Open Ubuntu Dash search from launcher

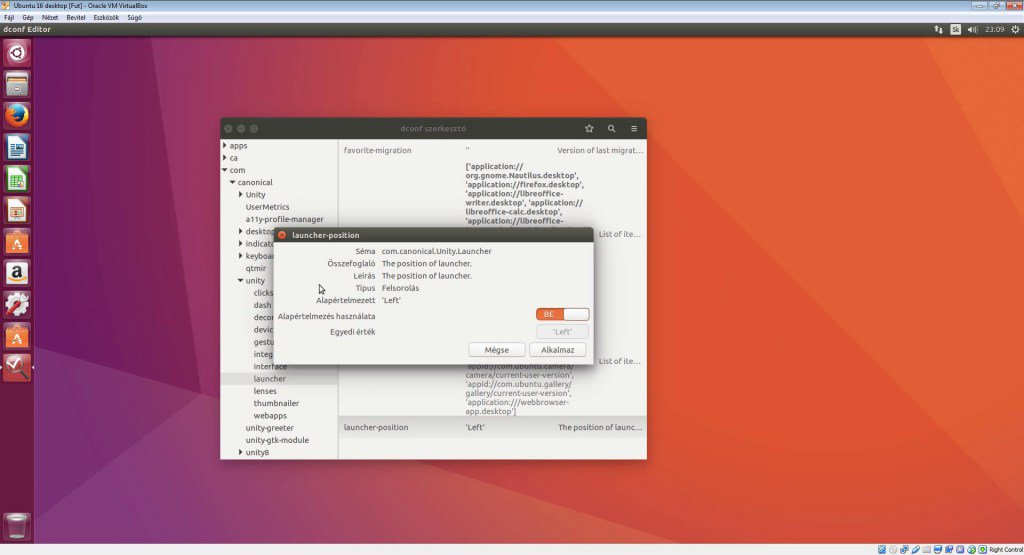pos(17,53)
